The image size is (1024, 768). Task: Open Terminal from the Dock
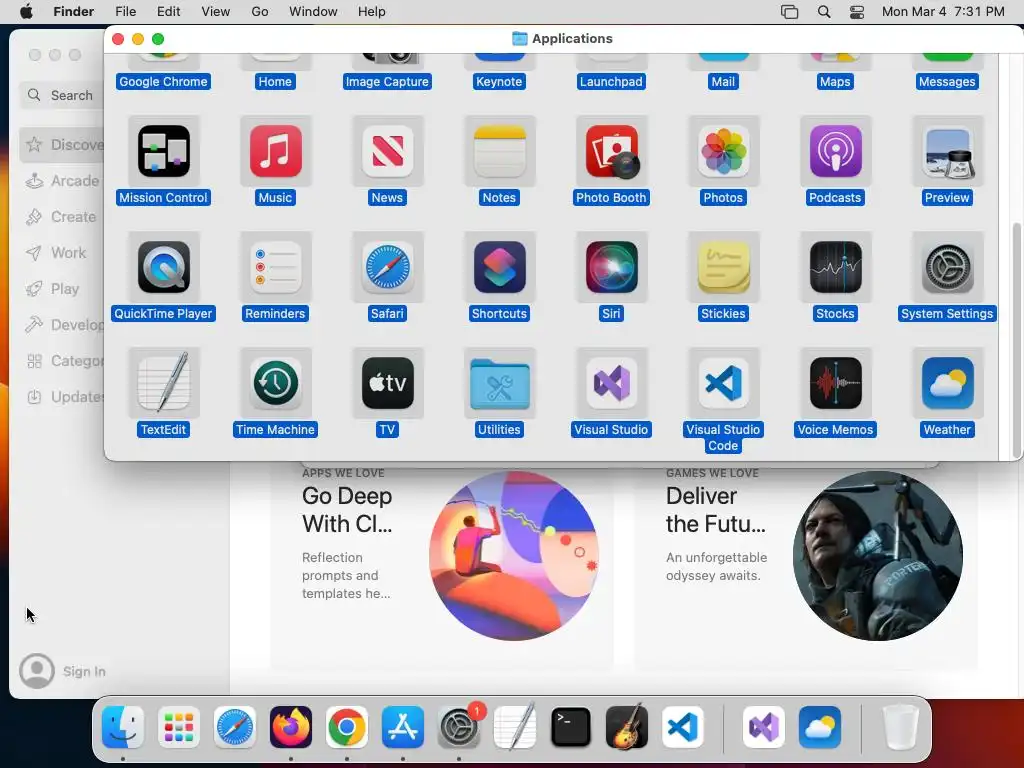pyautogui.click(x=571, y=727)
